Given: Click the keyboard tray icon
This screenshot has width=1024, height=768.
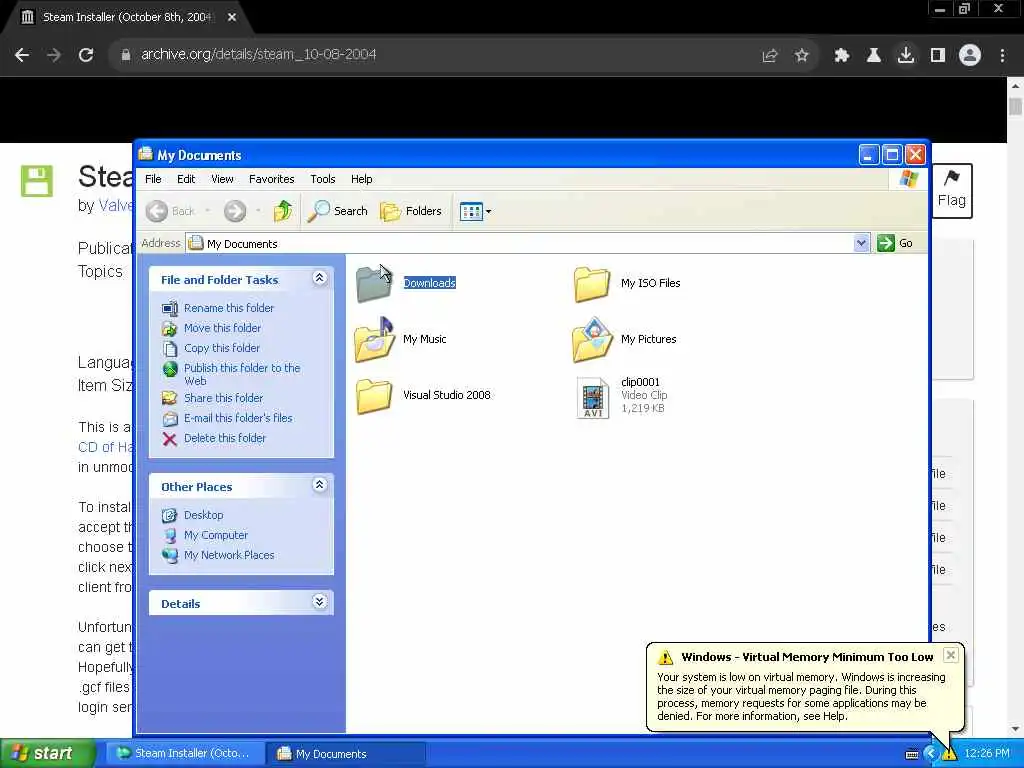Looking at the screenshot, I should (x=912, y=754).
